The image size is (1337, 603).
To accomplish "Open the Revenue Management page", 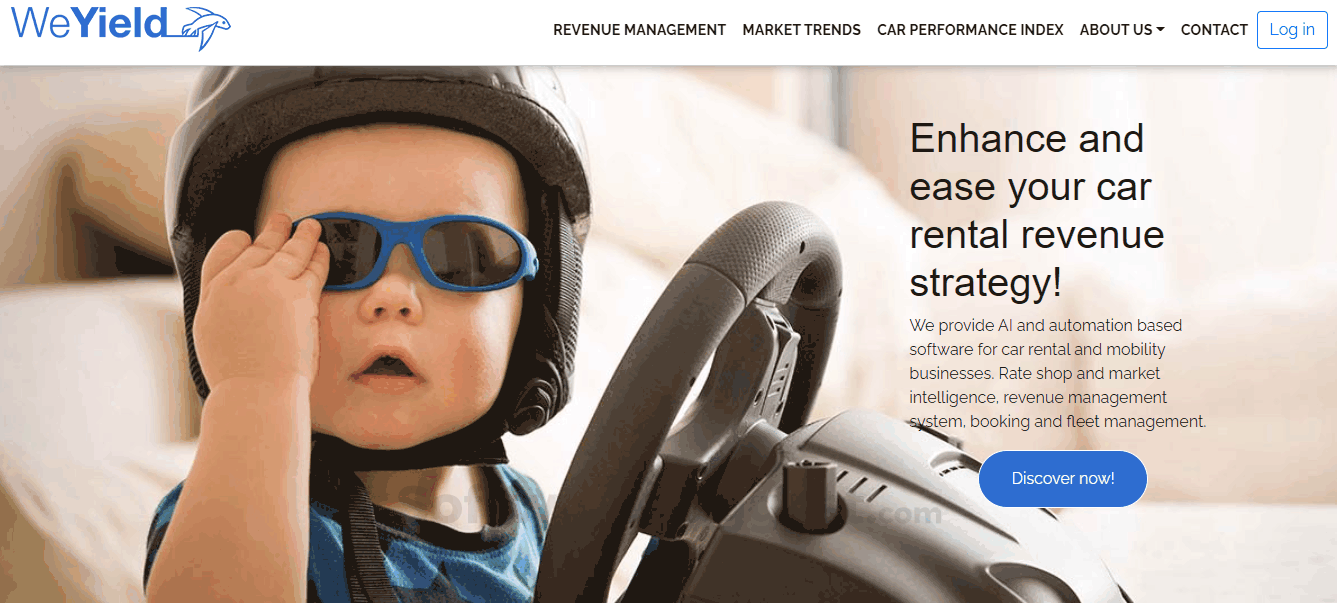I will pyautogui.click(x=639, y=30).
